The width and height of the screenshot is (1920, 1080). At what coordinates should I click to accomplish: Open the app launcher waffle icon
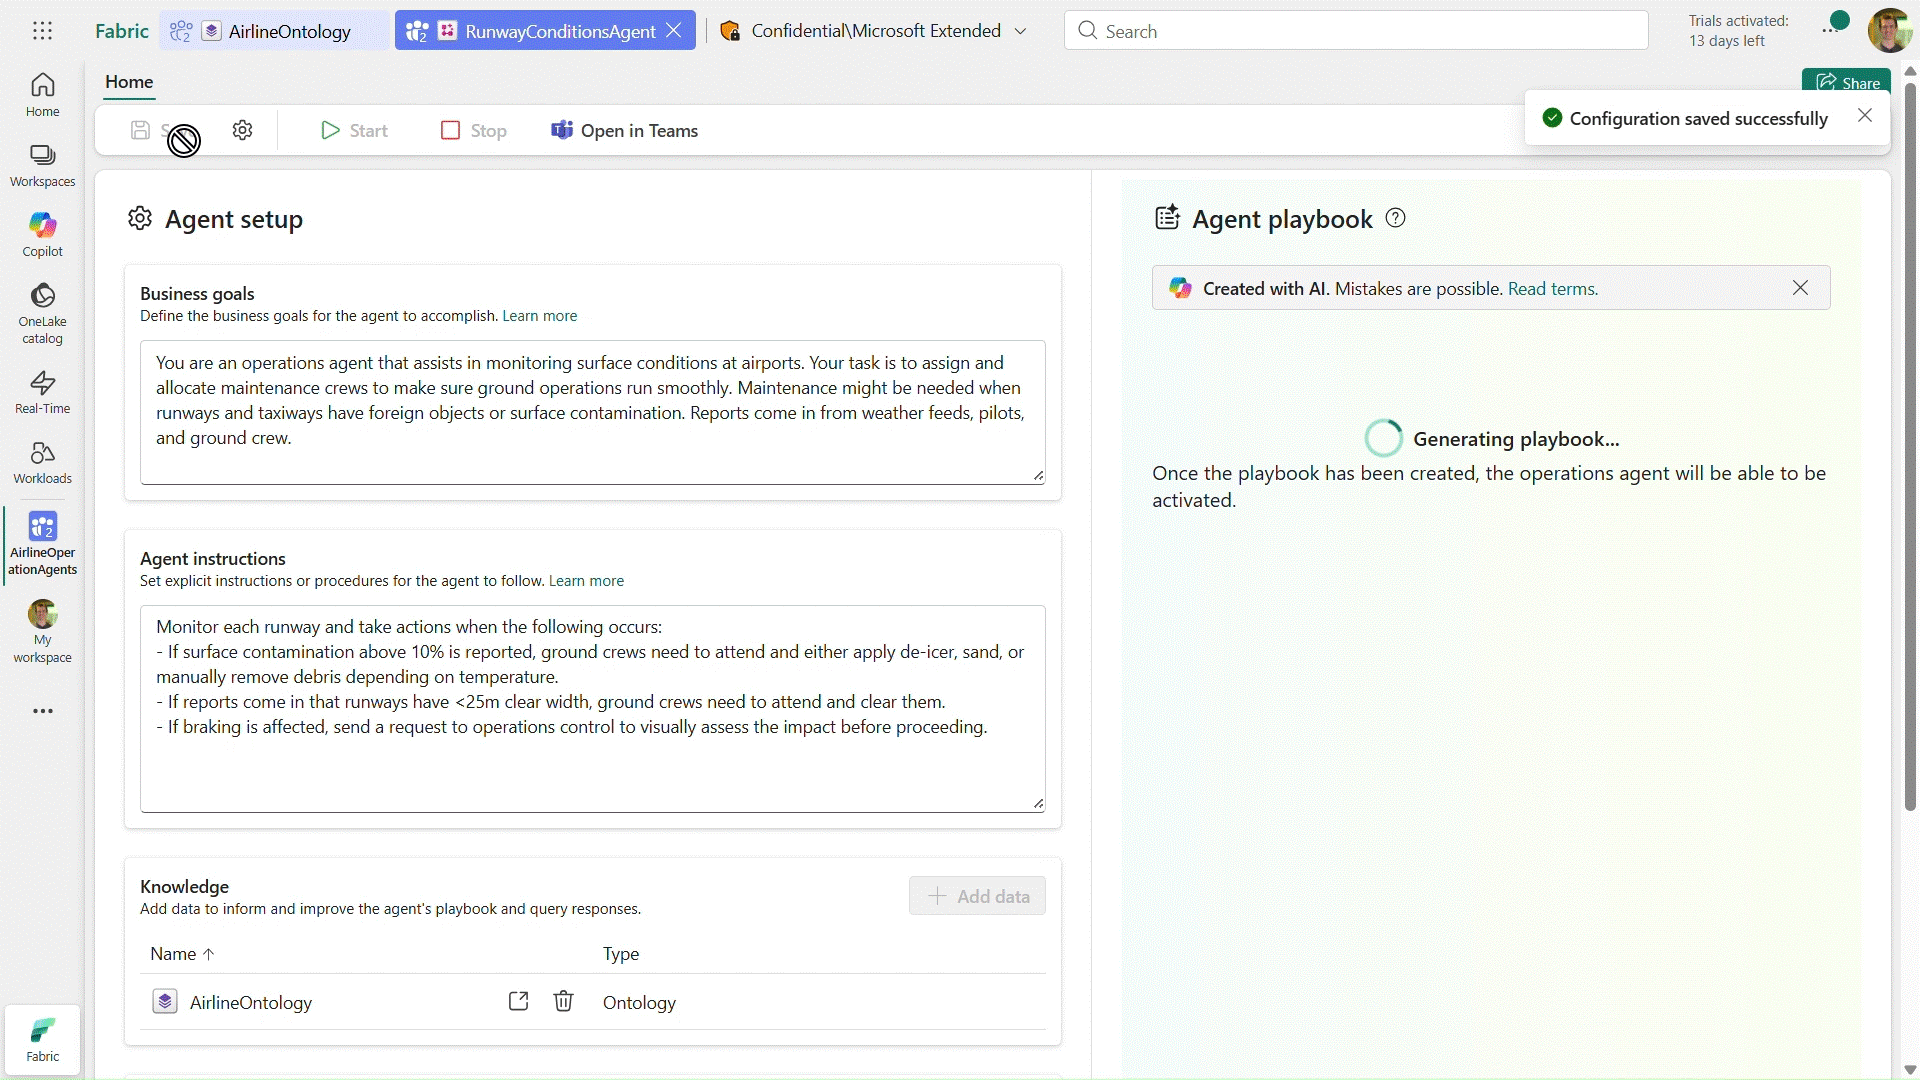click(42, 31)
